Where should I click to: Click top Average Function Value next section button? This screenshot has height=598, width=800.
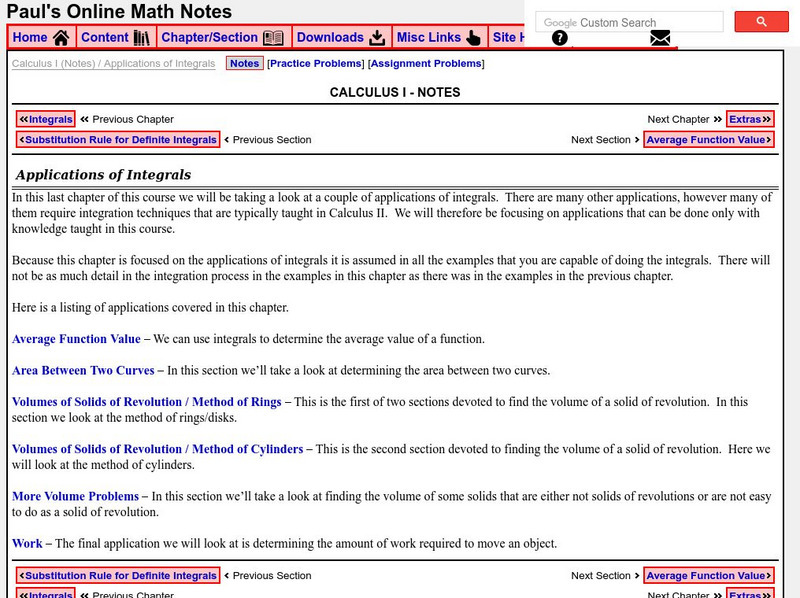(x=709, y=139)
